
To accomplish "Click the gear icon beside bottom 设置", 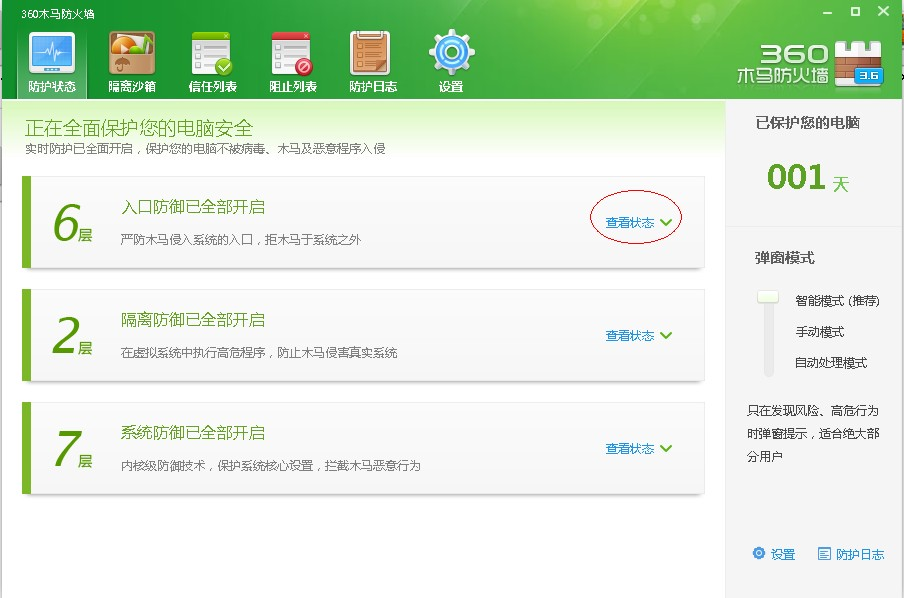I will pos(759,554).
